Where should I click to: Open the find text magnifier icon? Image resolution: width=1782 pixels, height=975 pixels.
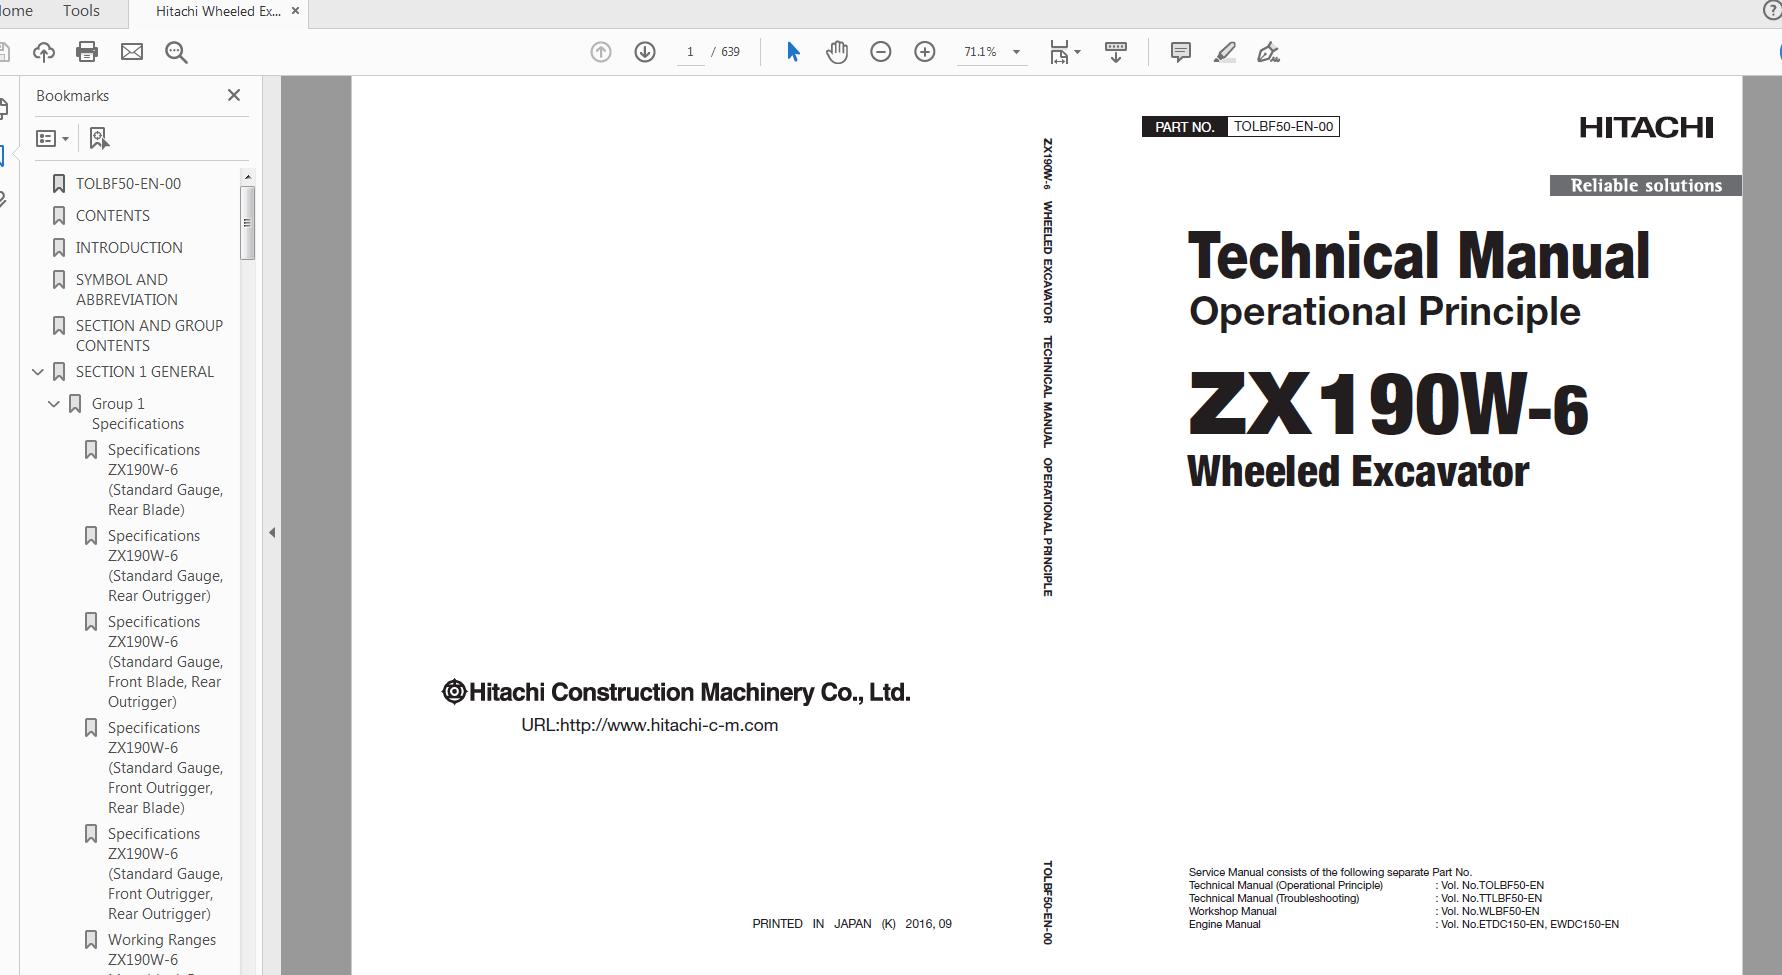[x=176, y=52]
